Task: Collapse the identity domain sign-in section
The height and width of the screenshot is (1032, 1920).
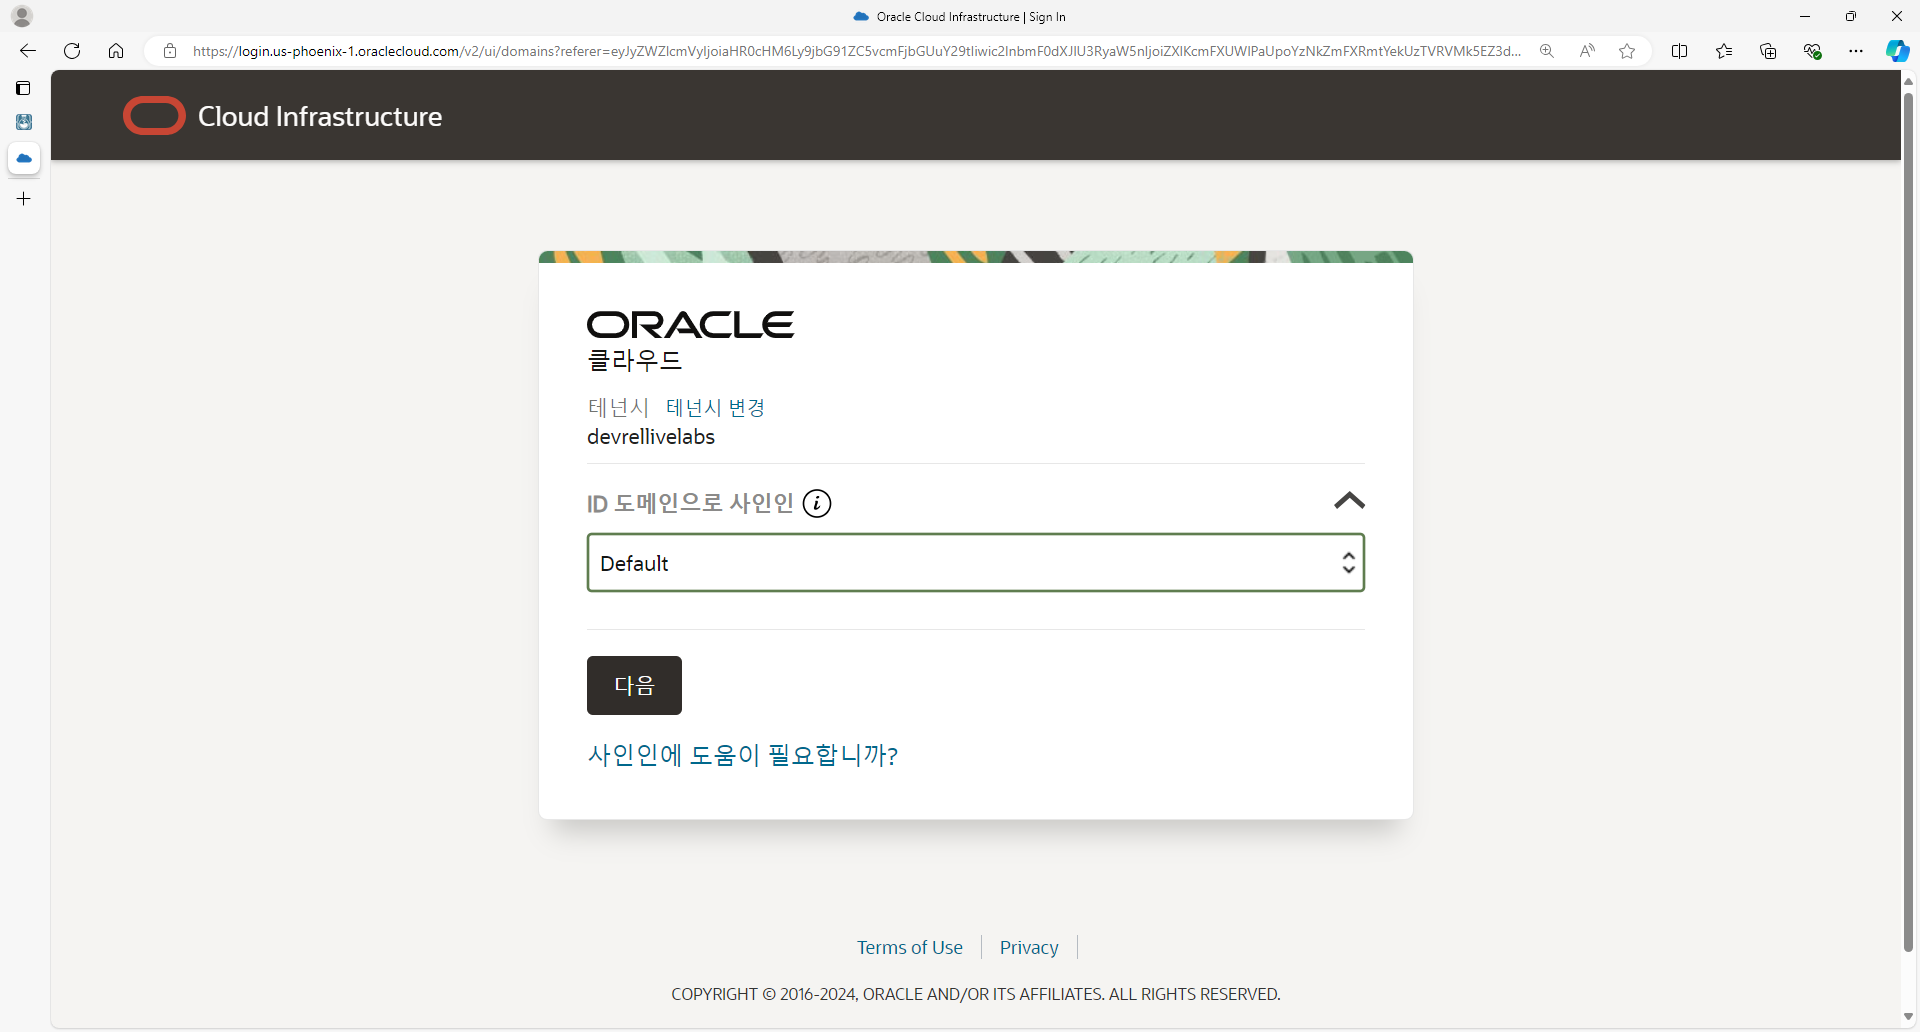Action: (x=1349, y=501)
